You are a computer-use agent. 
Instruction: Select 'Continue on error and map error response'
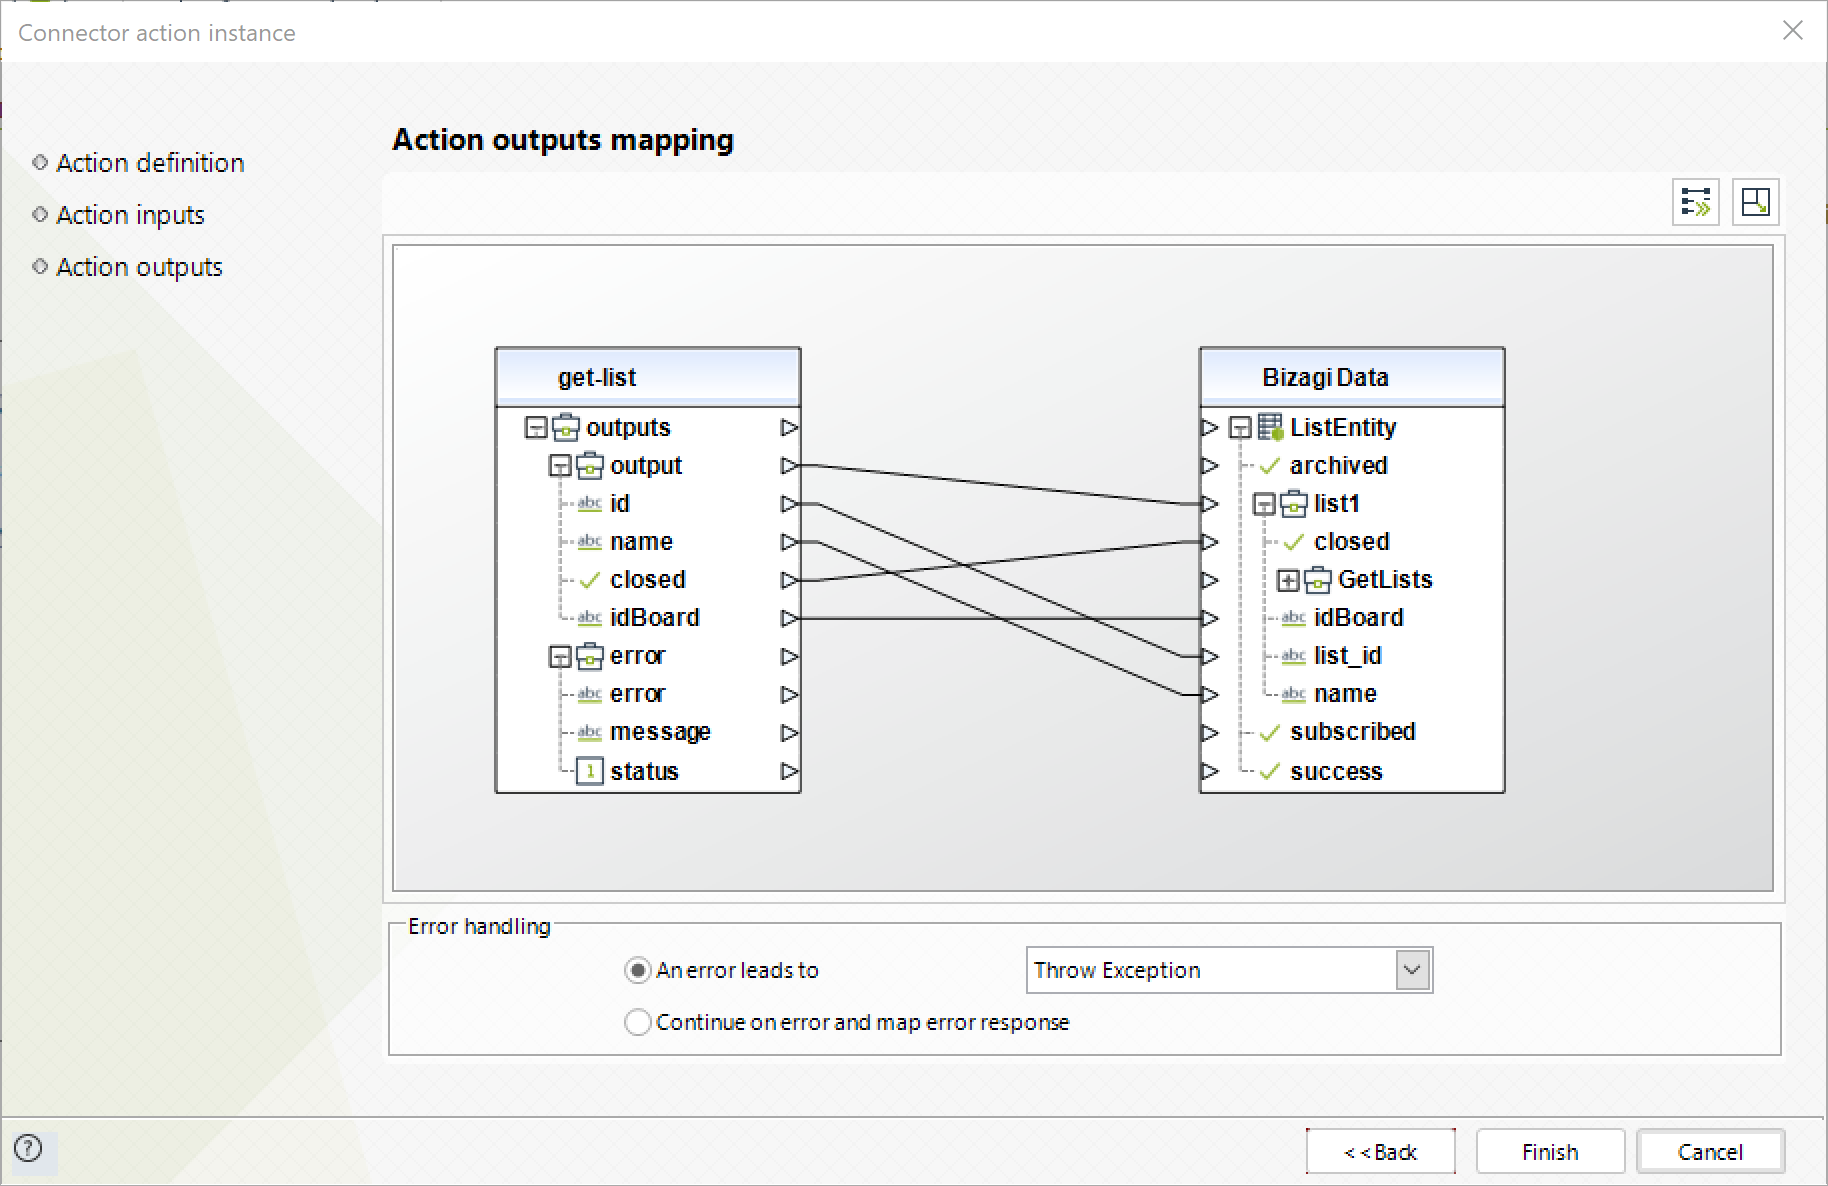637,1022
